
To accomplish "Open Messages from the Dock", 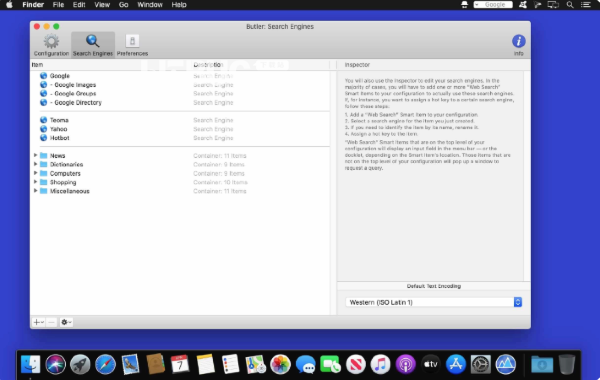I will click(305, 364).
